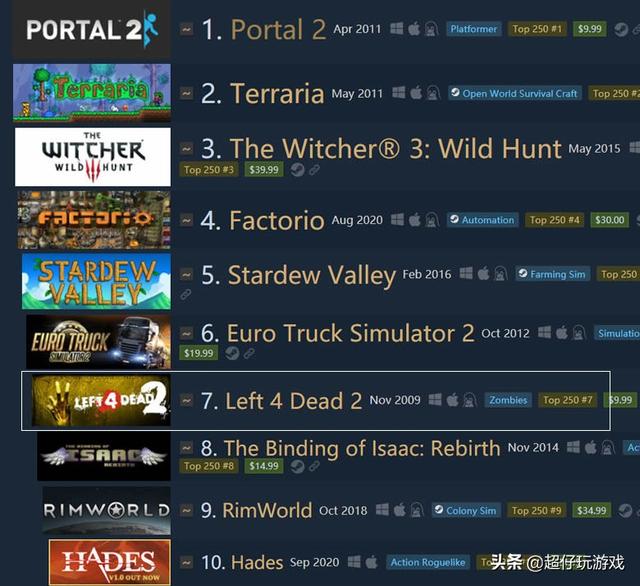Click the Windows platform icon beside Portal 2
Viewport: 640px width, 586px height.
(396, 29)
